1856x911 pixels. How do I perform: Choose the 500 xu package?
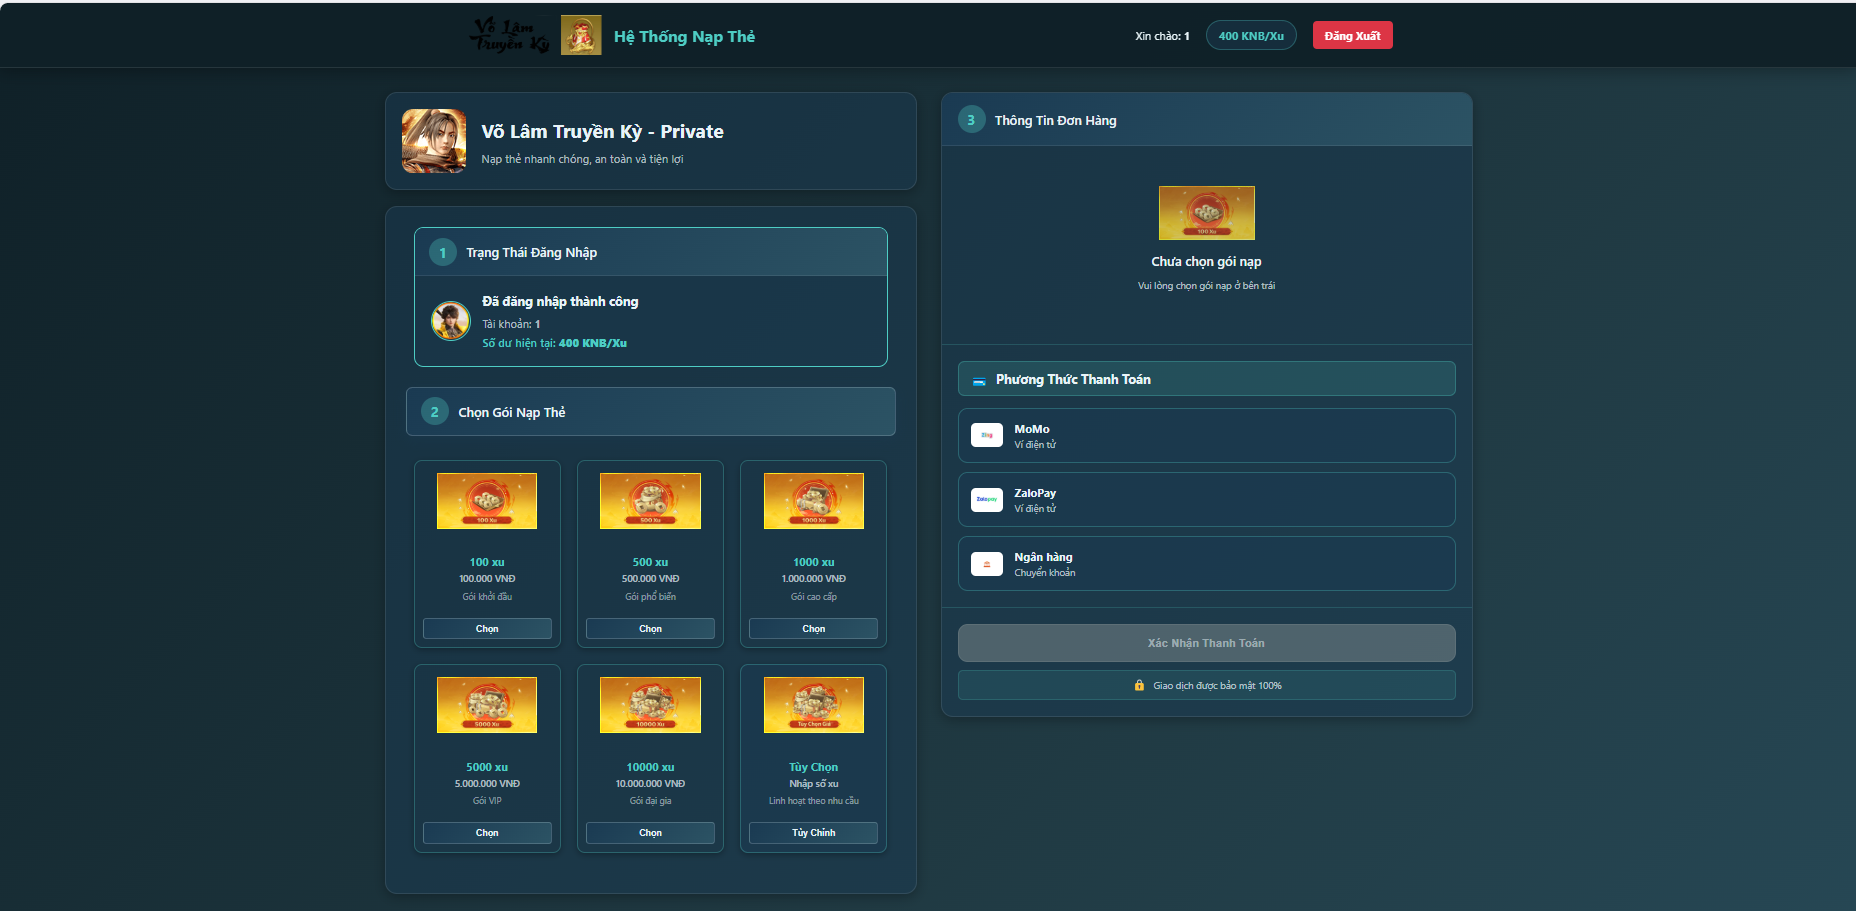(650, 629)
